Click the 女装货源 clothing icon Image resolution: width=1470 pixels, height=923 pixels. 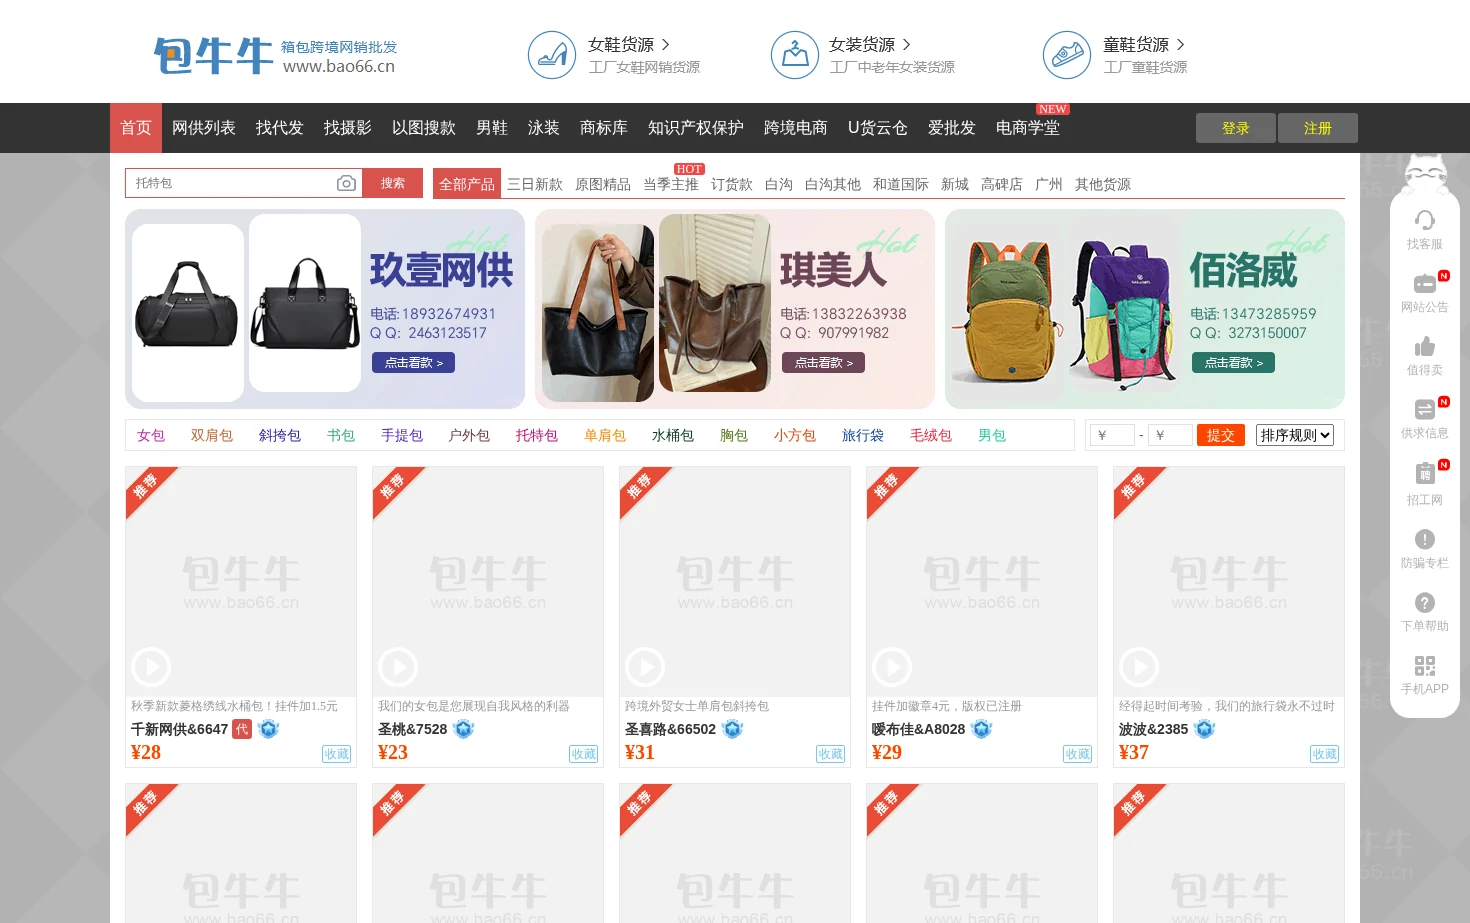point(795,55)
